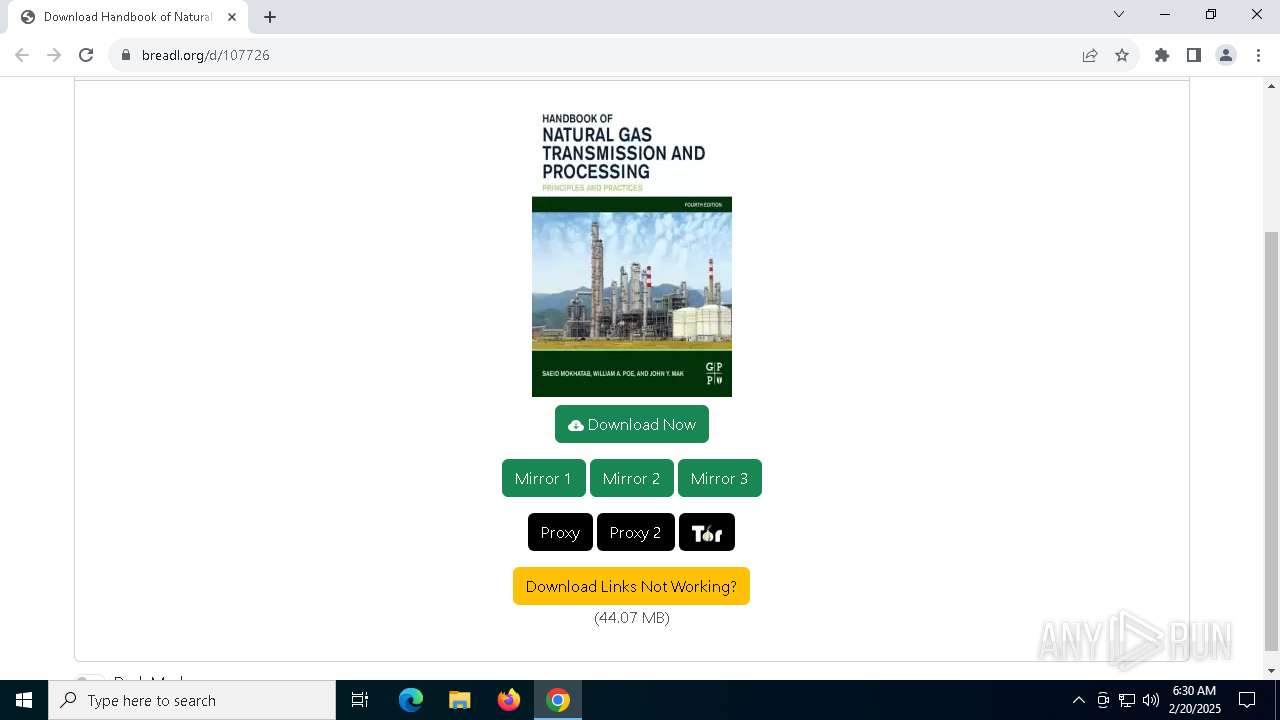Click the page vertical scrollbar thumb
Viewport: 1280px width, 720px height.
1272,440
